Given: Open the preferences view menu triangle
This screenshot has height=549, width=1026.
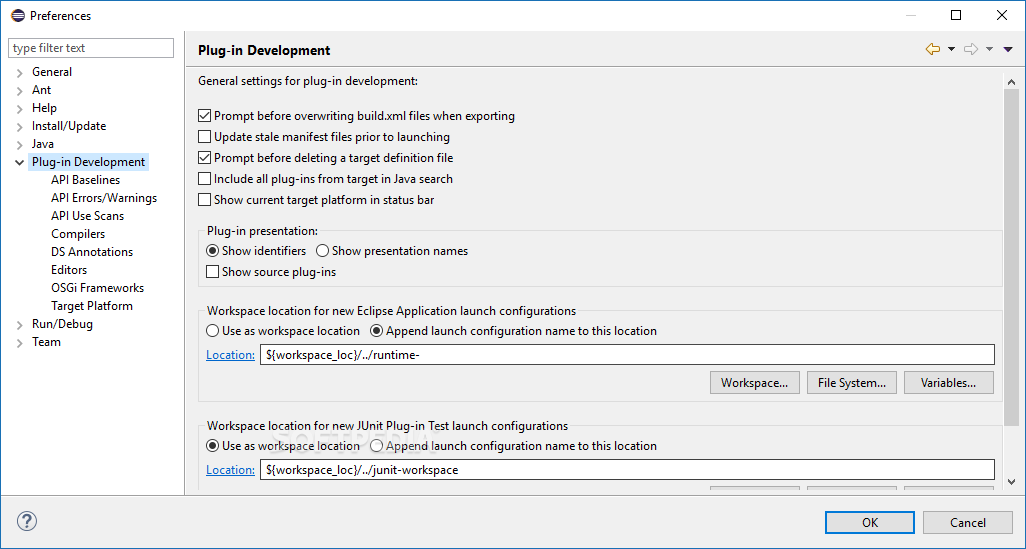Looking at the screenshot, I should pyautogui.click(x=1008, y=49).
